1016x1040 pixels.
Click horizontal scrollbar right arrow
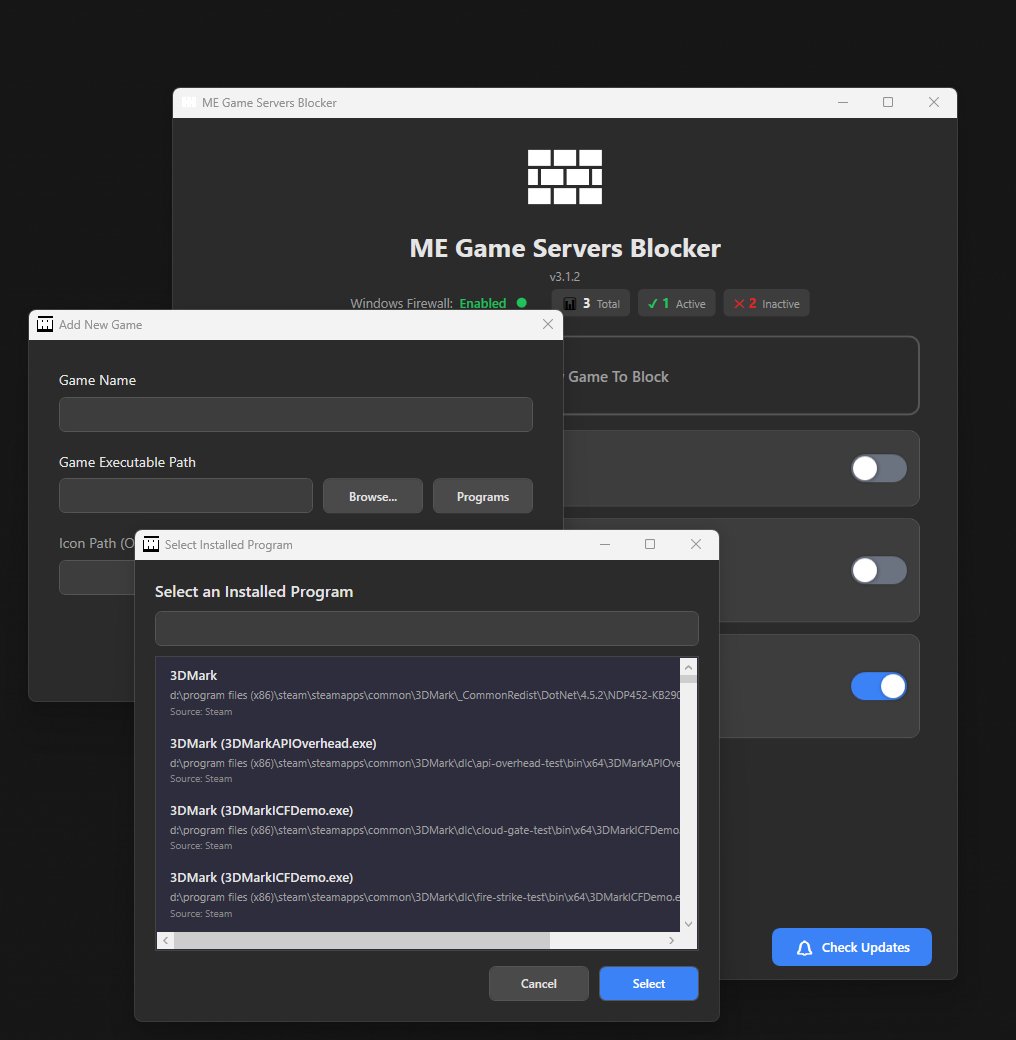point(672,941)
